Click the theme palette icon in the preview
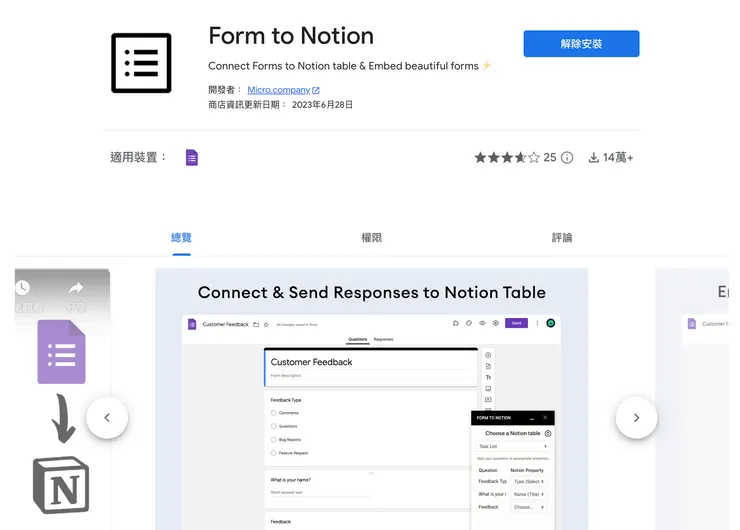This screenshot has height=530, width=740. (x=469, y=323)
